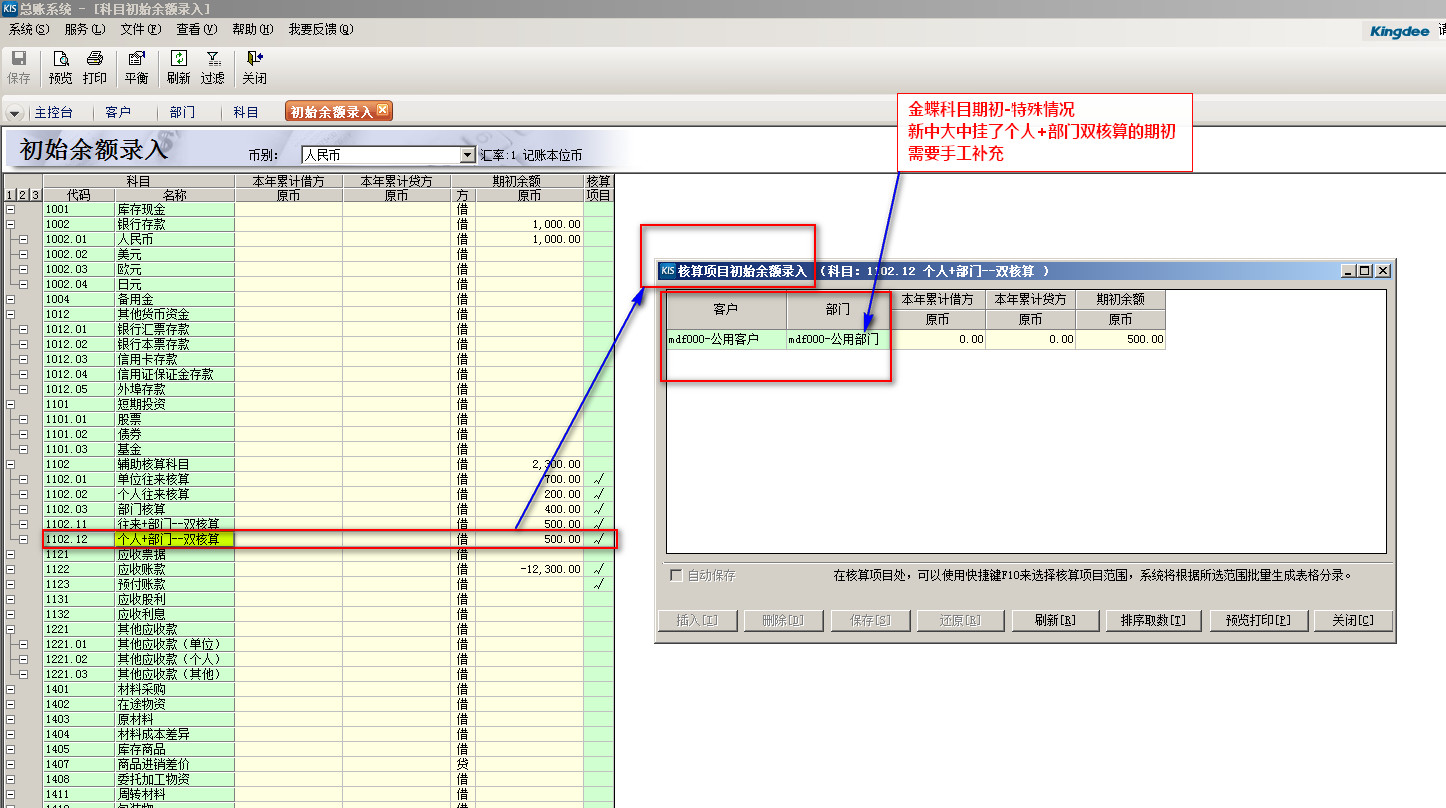Click the Print (打印) toolbar icon

pos(95,67)
